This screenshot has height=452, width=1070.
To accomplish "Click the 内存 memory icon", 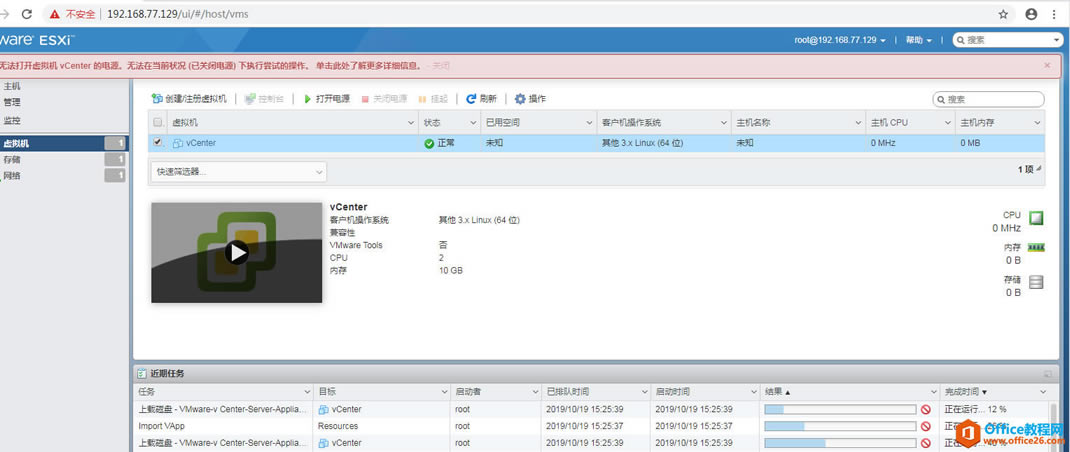I will 1036,248.
